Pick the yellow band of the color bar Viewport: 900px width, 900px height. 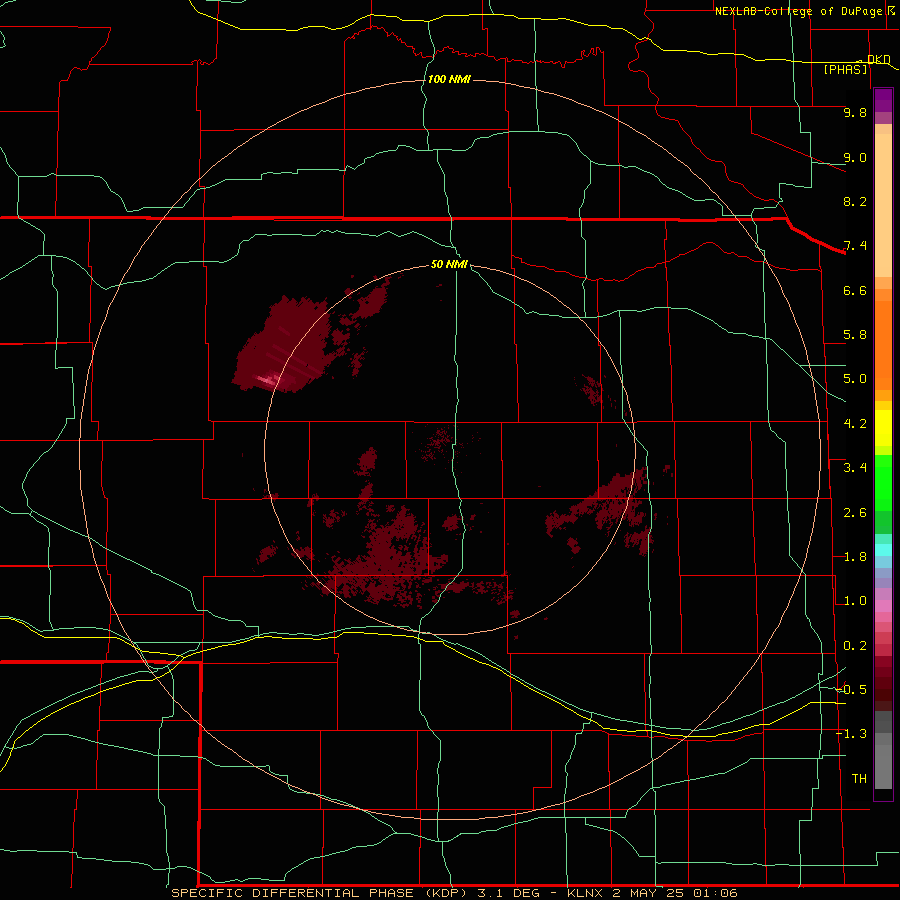click(883, 428)
